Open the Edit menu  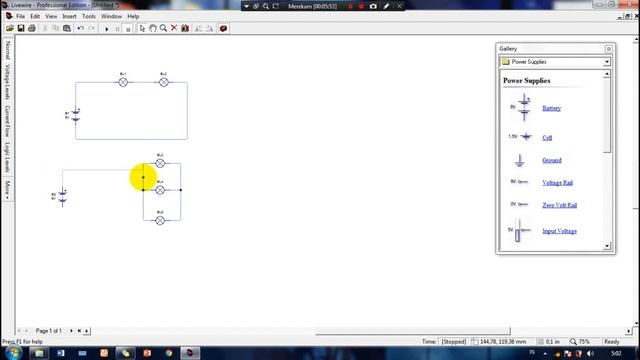point(35,16)
